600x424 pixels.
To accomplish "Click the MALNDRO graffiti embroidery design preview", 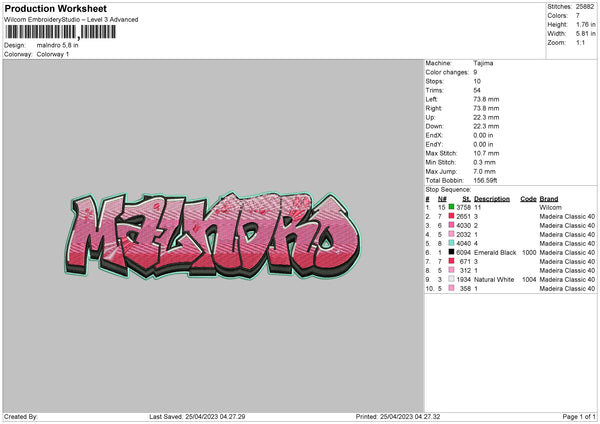I will coord(213,235).
